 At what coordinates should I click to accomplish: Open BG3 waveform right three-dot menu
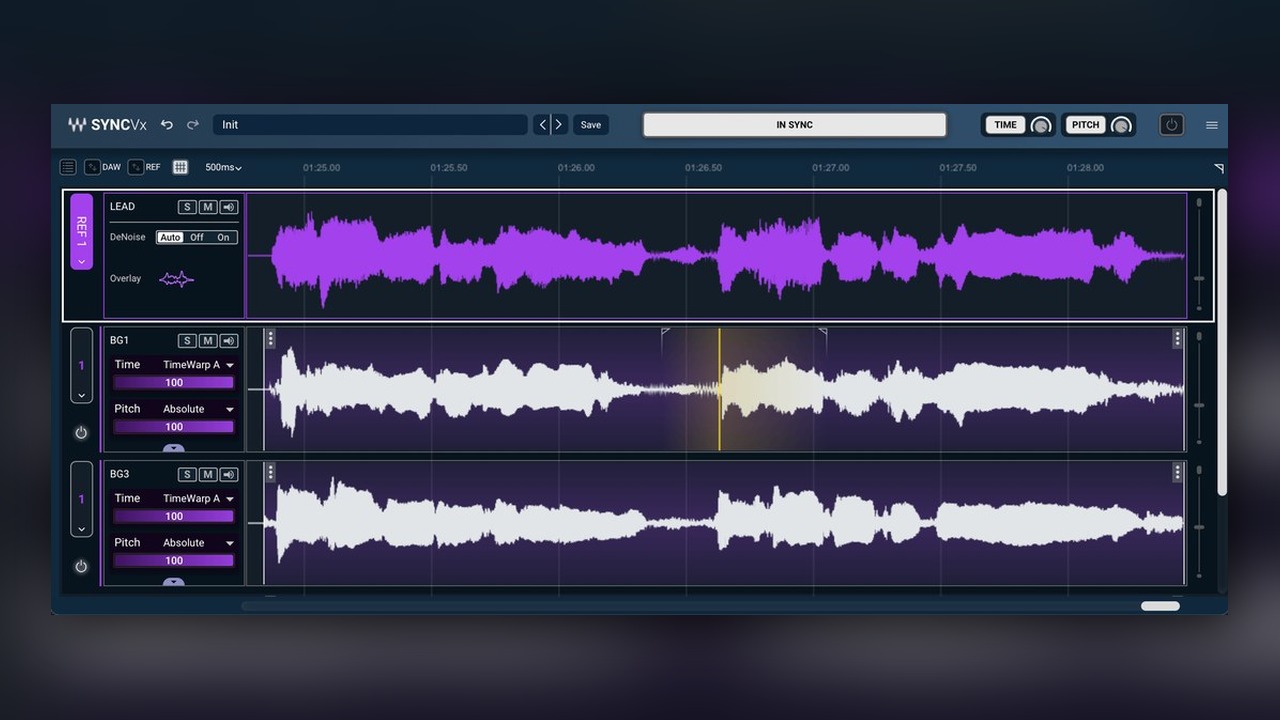(x=1177, y=472)
